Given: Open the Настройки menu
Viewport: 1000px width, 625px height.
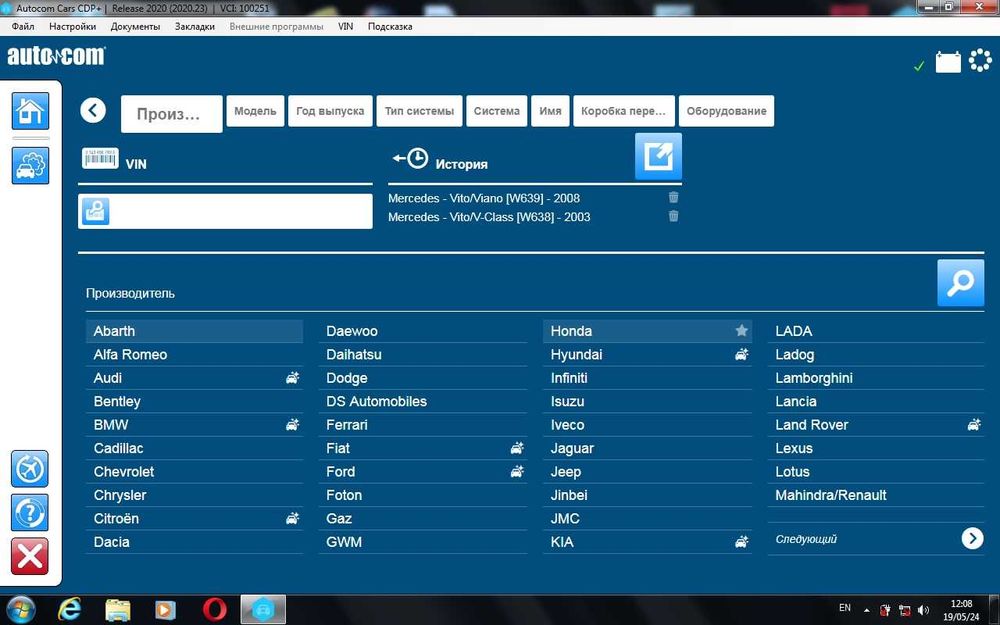Looking at the screenshot, I should click(73, 27).
